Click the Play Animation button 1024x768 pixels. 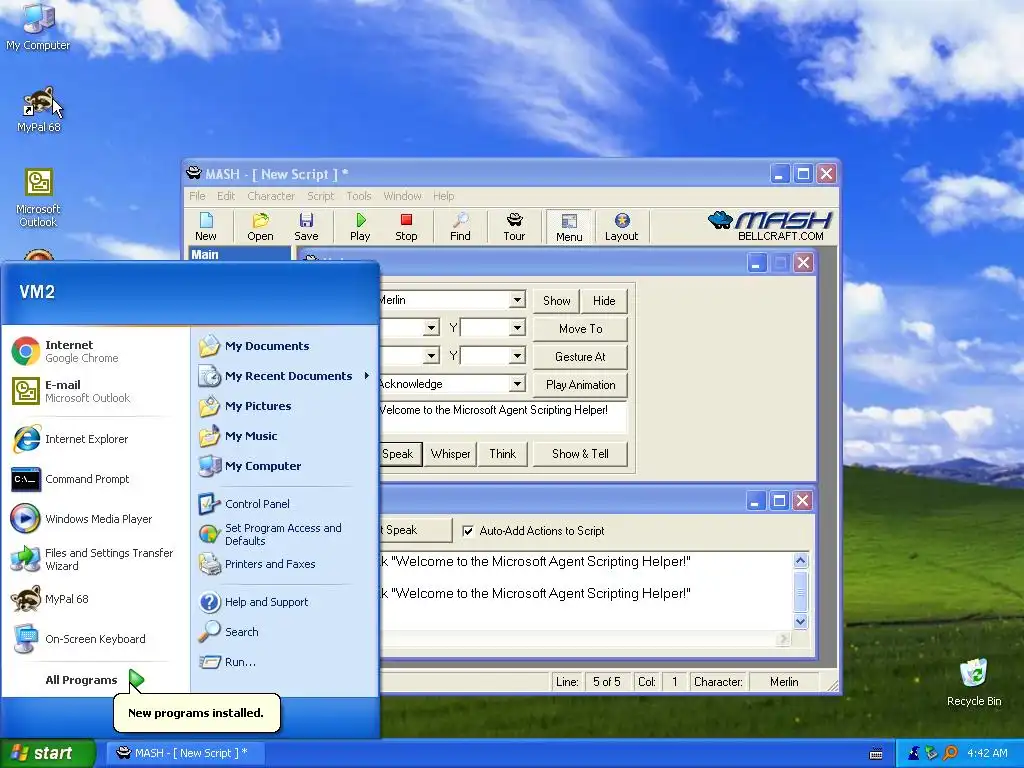tap(580, 385)
